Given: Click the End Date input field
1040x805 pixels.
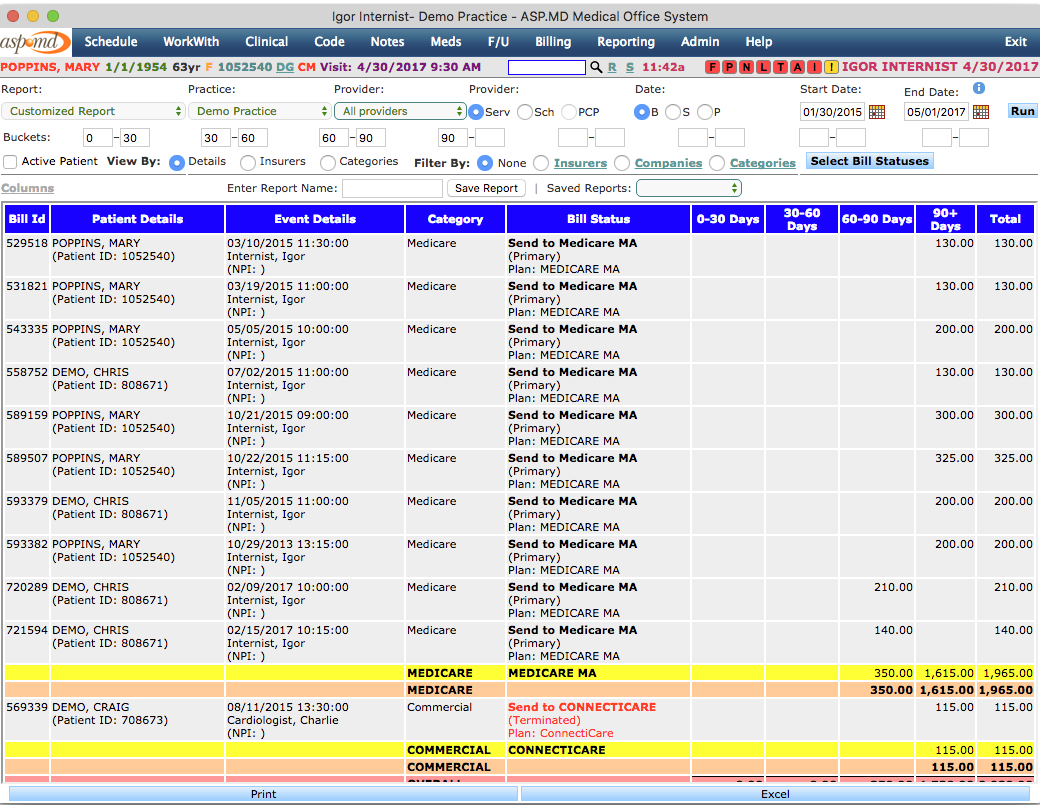Looking at the screenshot, I should pos(936,112).
